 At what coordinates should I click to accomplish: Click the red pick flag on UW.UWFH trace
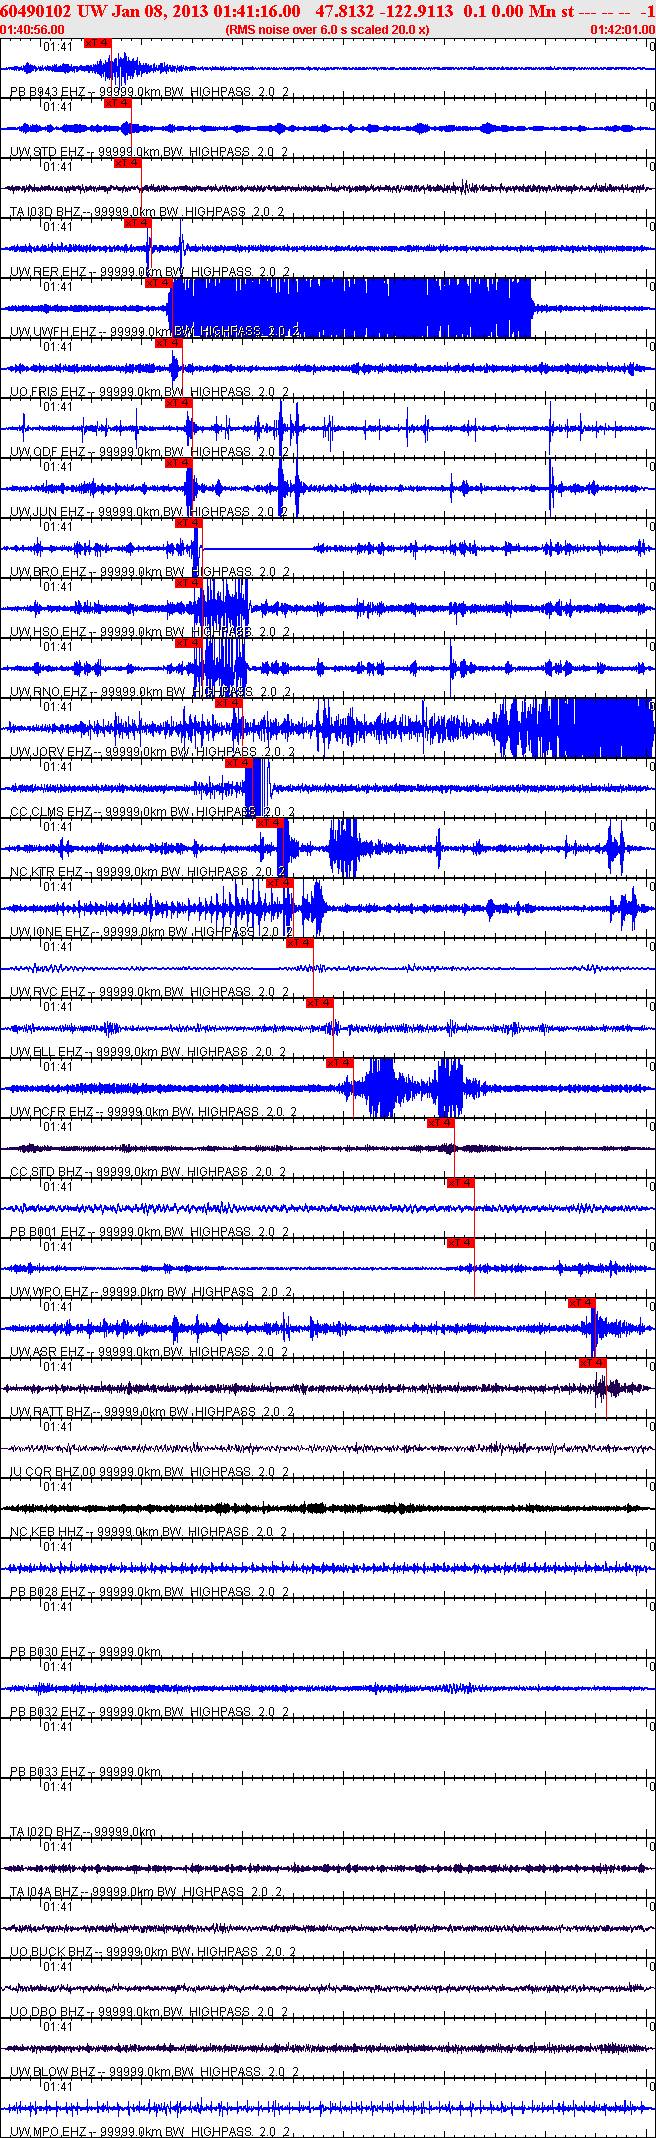point(158,283)
